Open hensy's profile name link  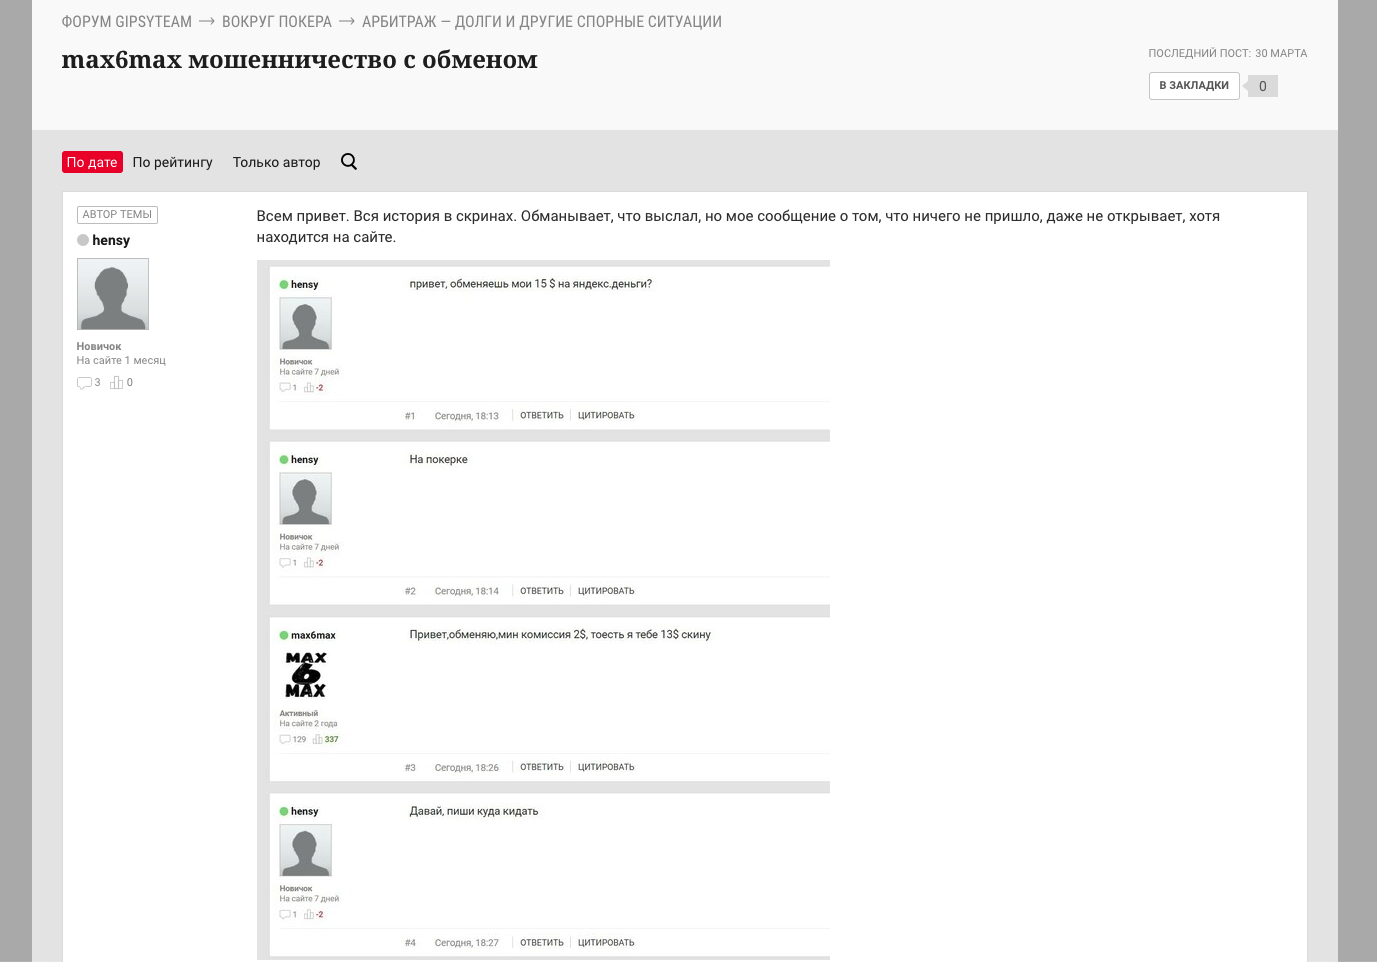tap(111, 240)
